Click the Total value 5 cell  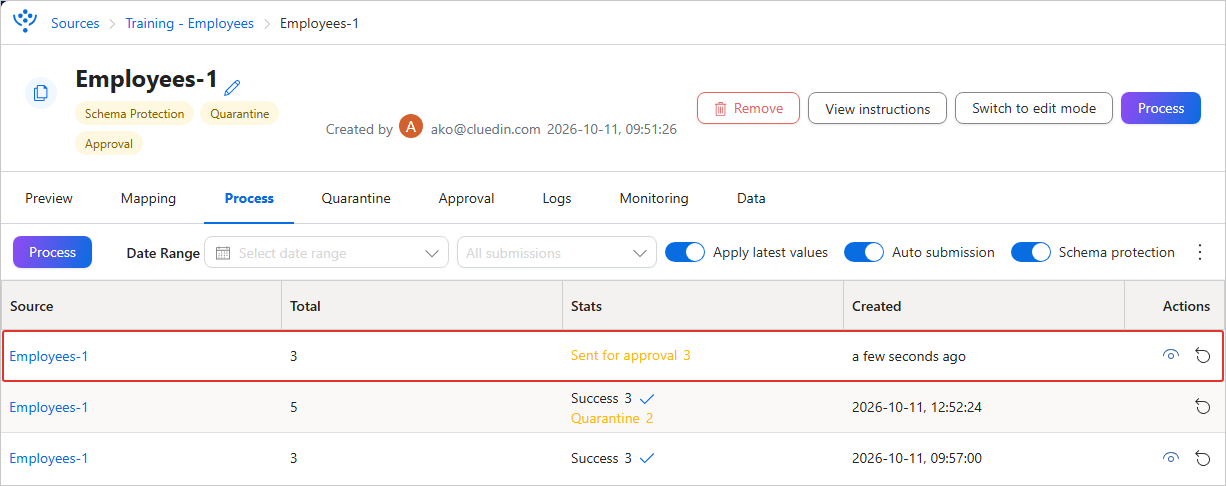click(x=421, y=407)
